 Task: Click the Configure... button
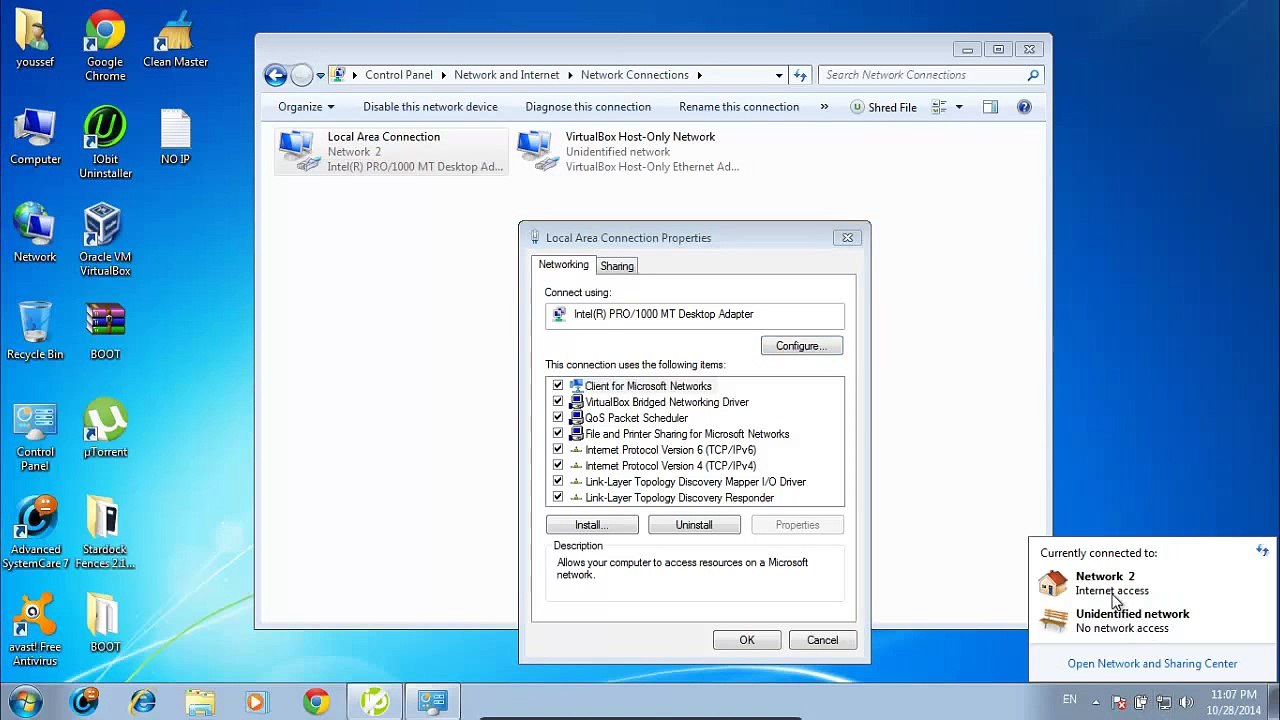point(802,346)
